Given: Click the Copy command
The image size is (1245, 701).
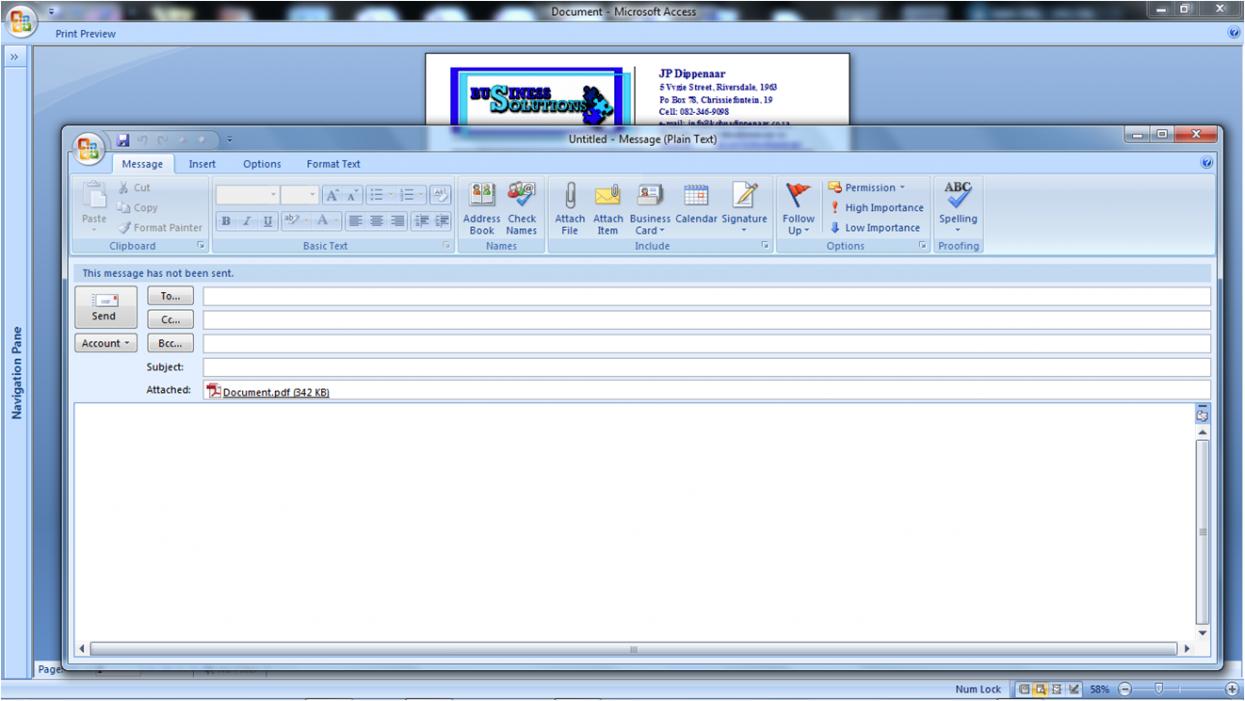Looking at the screenshot, I should coord(139,207).
